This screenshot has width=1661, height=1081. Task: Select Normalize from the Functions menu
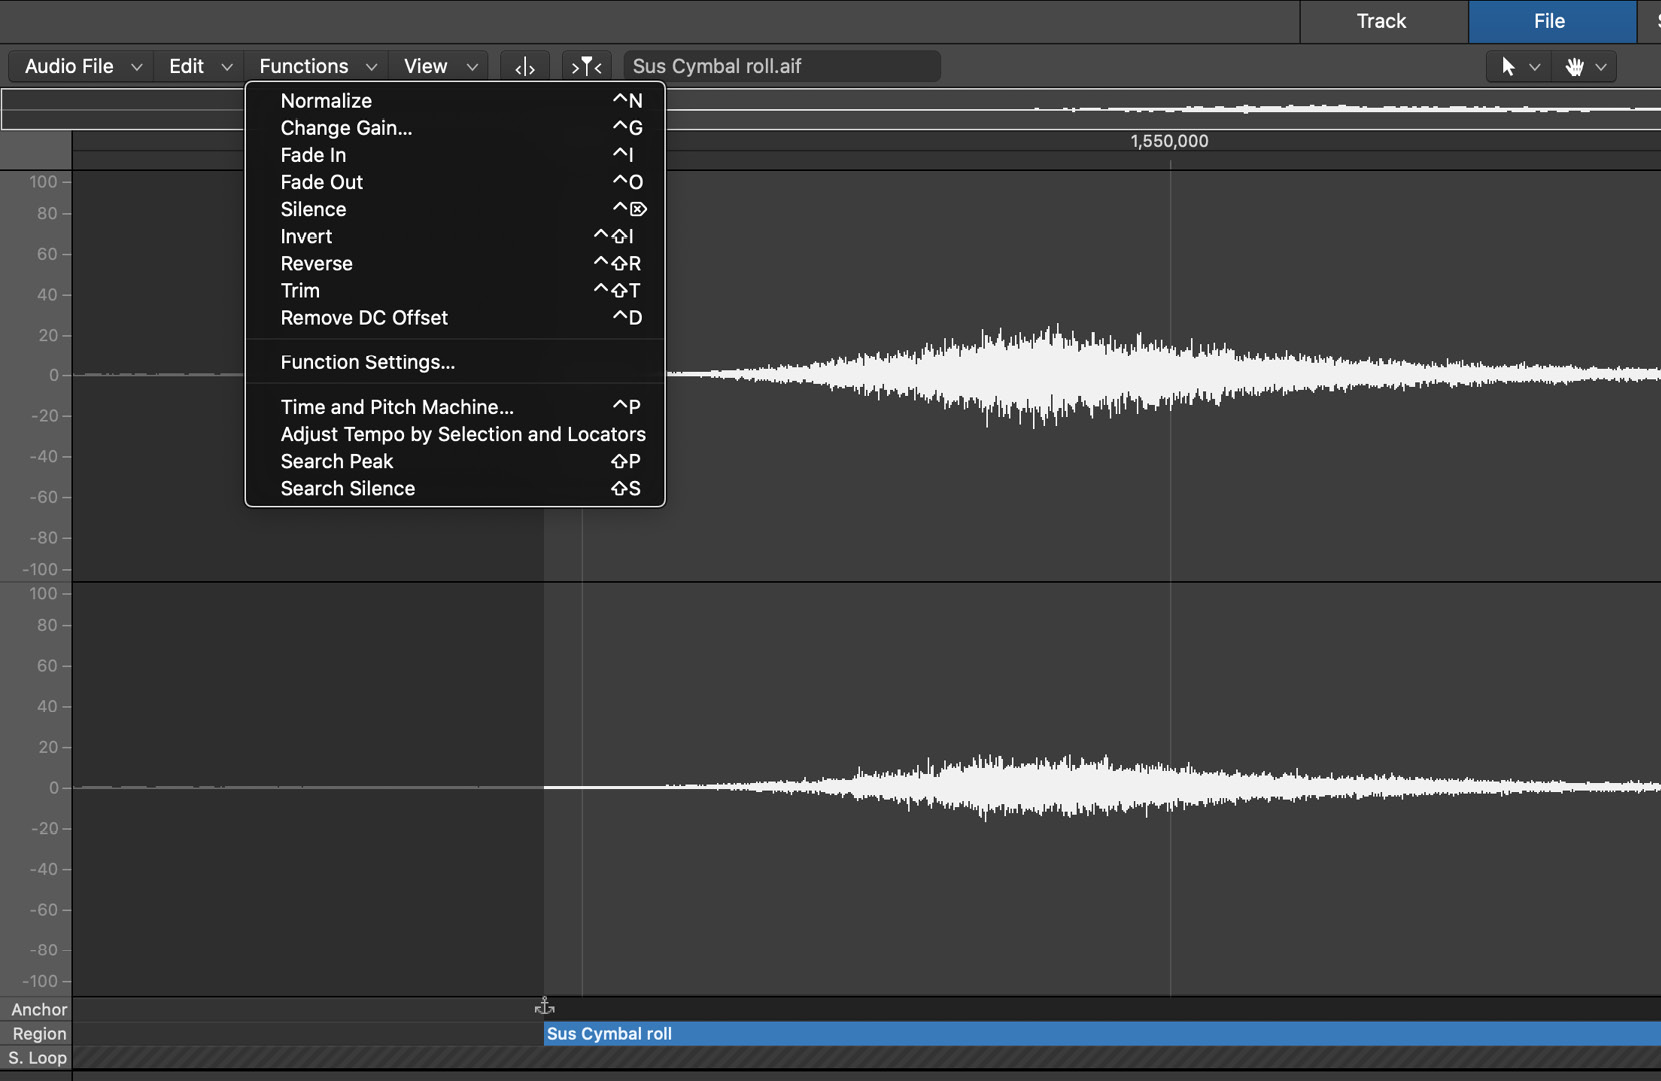point(326,100)
